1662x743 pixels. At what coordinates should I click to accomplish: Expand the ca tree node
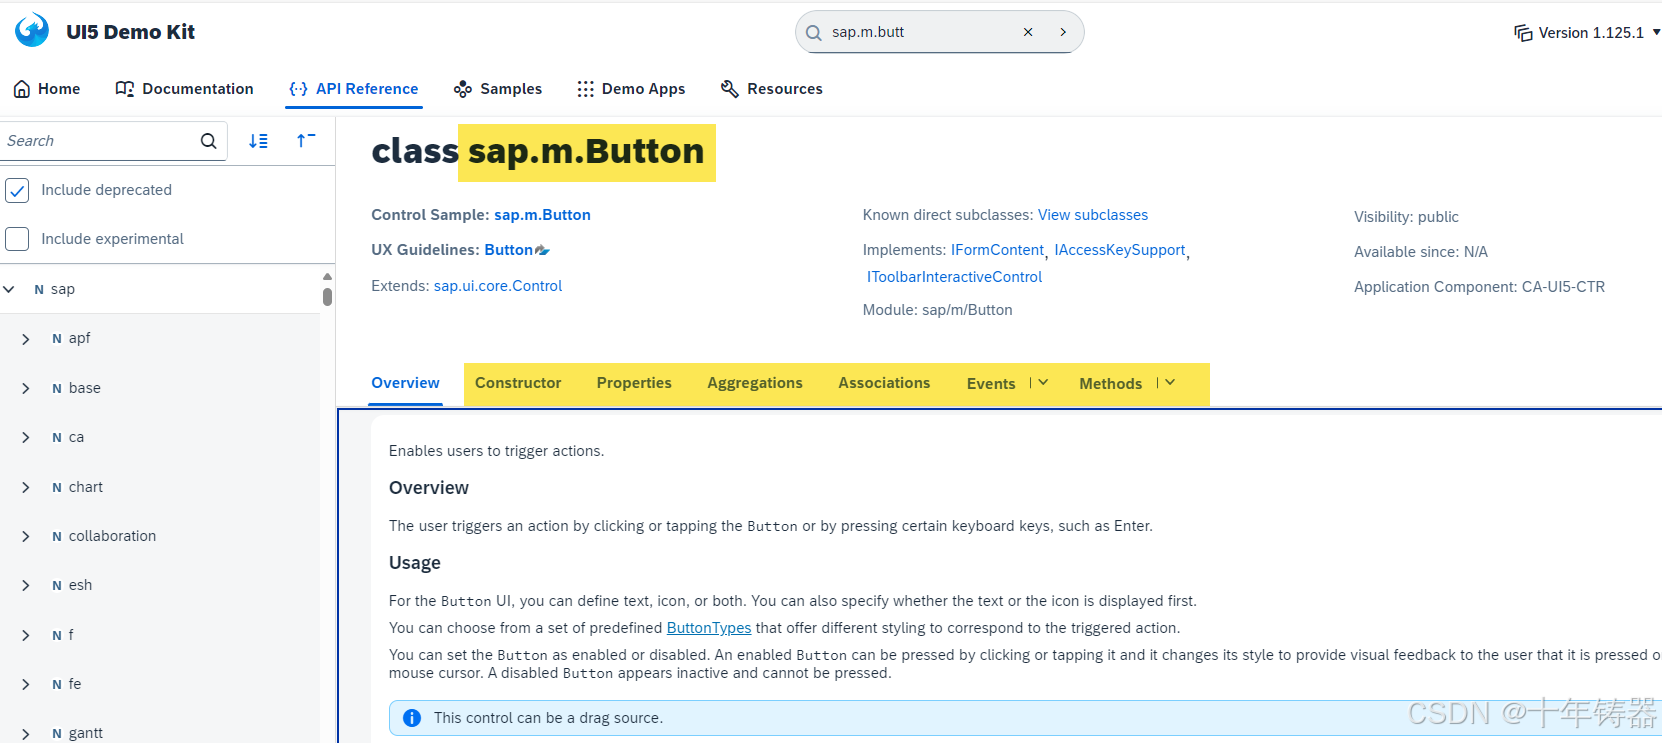[25, 437]
